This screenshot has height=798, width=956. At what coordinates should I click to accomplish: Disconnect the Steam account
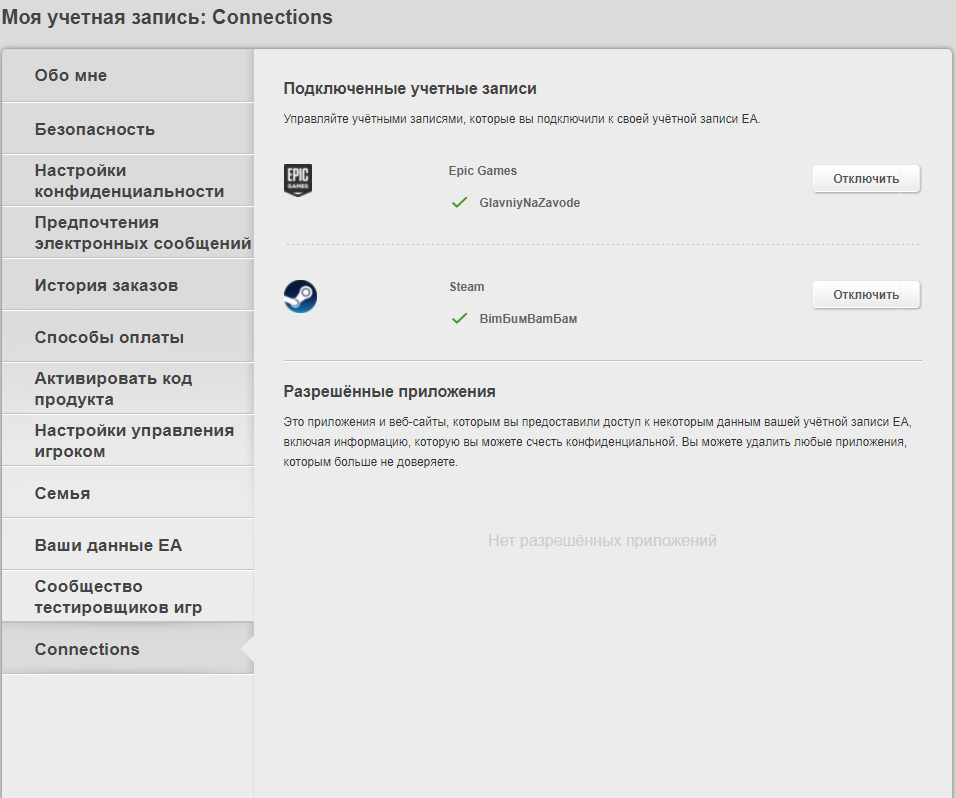866,294
